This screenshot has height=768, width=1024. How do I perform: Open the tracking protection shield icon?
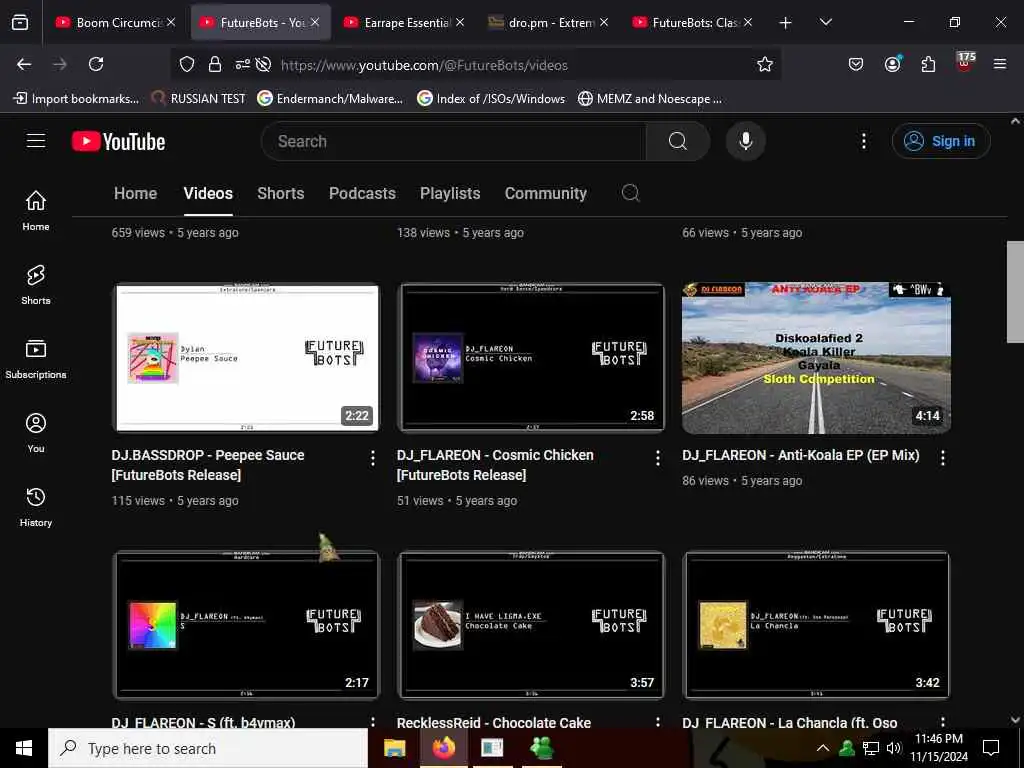click(187, 65)
